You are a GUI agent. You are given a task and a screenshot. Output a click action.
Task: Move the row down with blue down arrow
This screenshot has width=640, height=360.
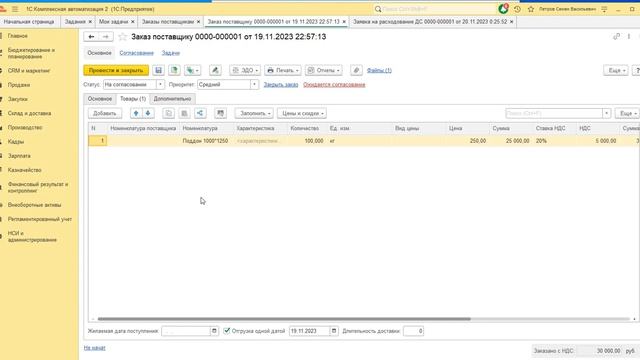[x=148, y=113]
